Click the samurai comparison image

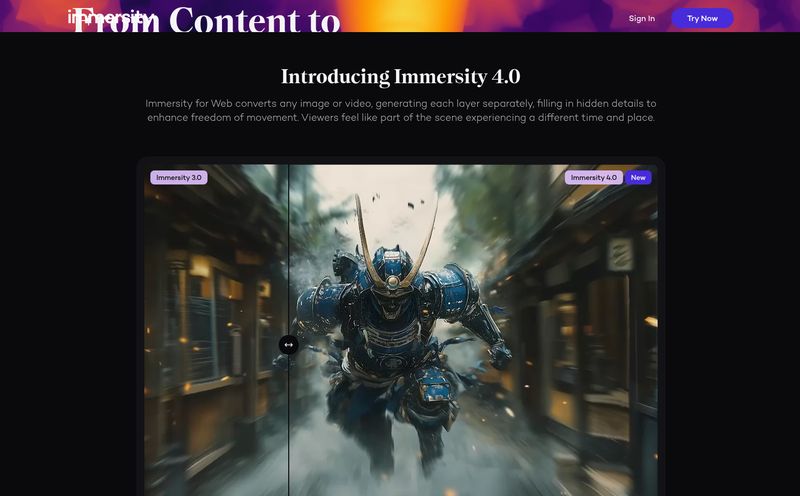coord(401,330)
